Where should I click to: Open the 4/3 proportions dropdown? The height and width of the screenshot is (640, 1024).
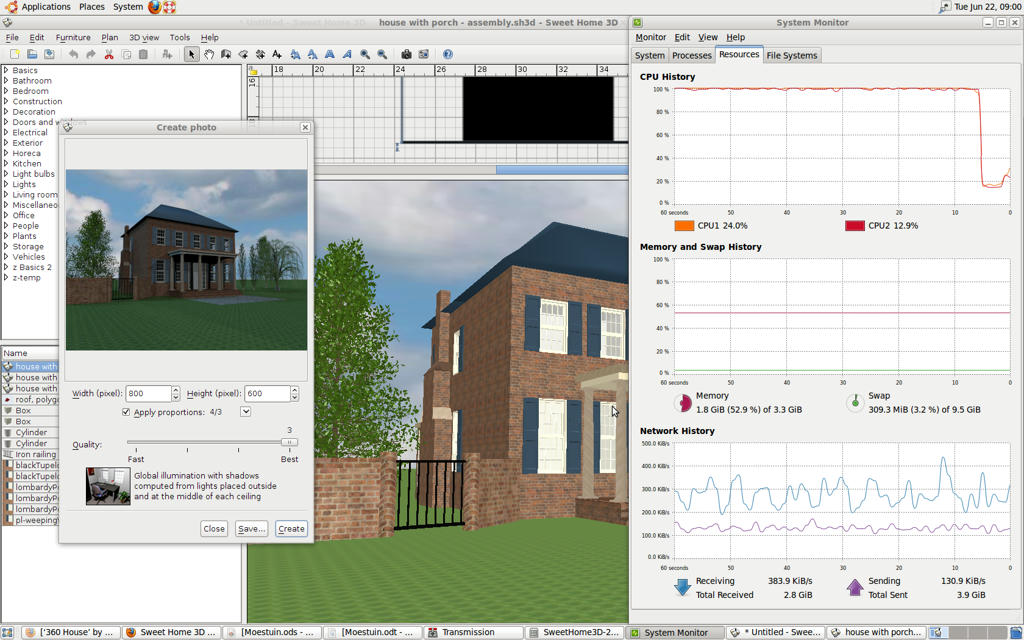coord(246,411)
